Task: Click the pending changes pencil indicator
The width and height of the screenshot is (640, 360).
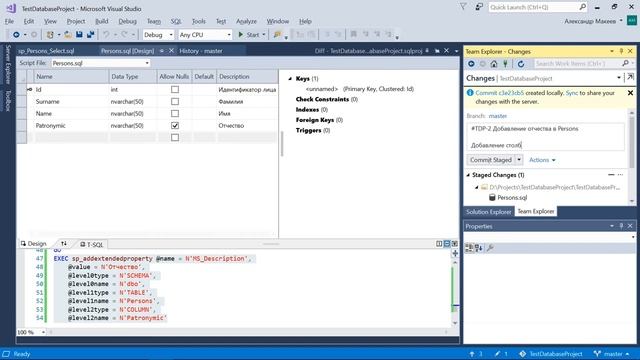Action: [501, 354]
